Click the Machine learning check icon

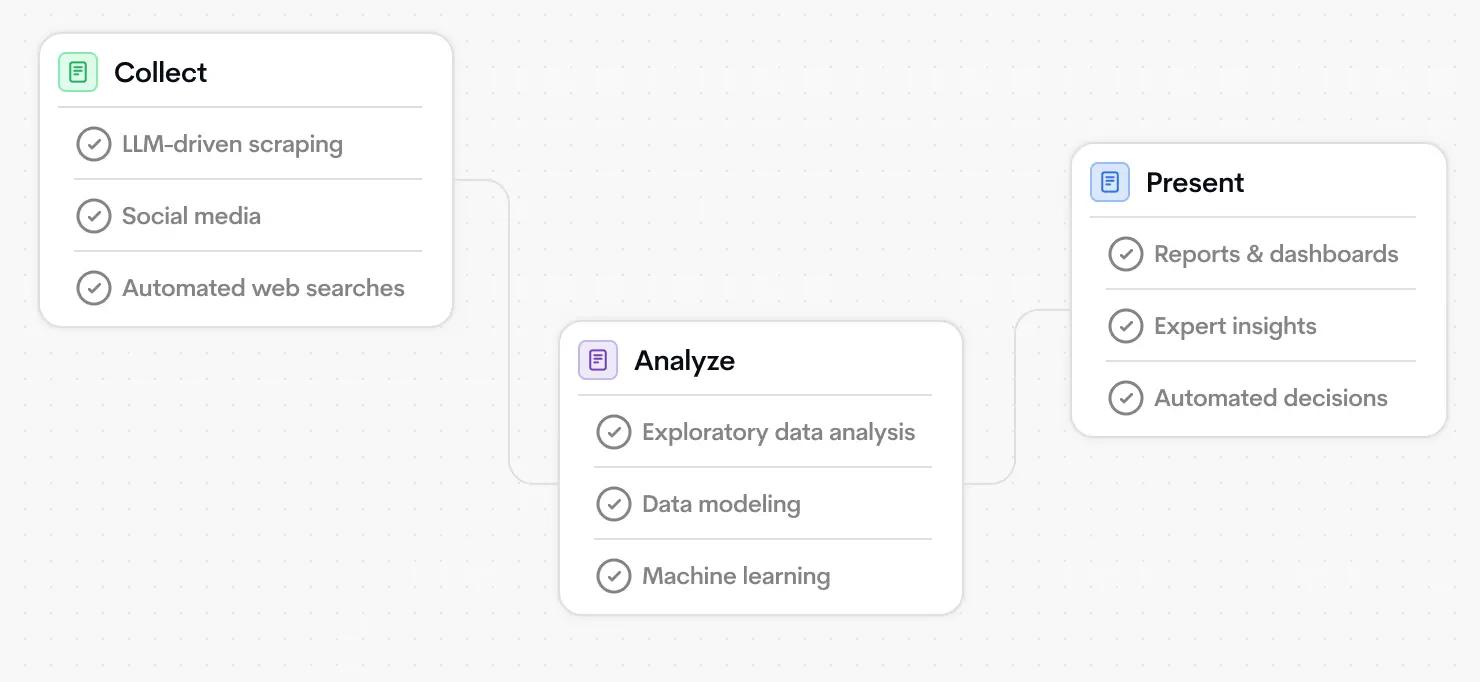[x=614, y=576]
